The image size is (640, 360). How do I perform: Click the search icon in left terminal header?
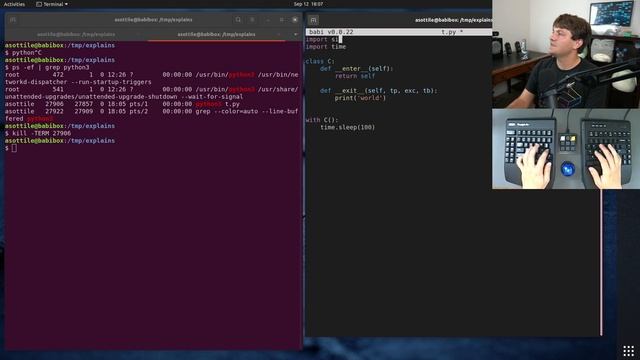point(238,20)
